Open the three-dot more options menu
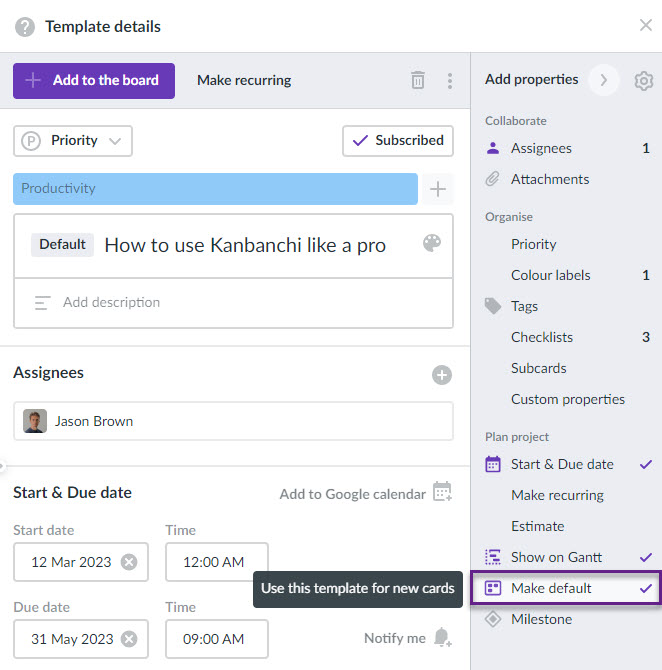Viewport: 662px width, 670px height. (x=450, y=80)
